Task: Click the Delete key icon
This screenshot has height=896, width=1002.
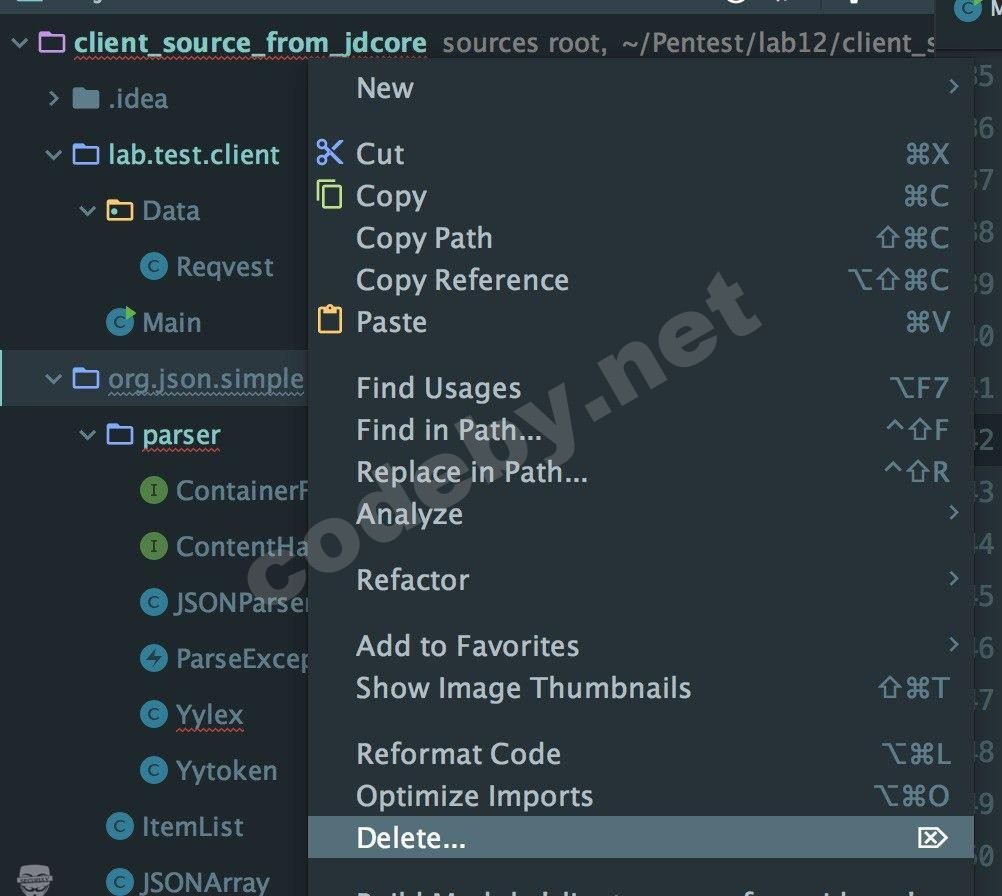Action: (932, 837)
